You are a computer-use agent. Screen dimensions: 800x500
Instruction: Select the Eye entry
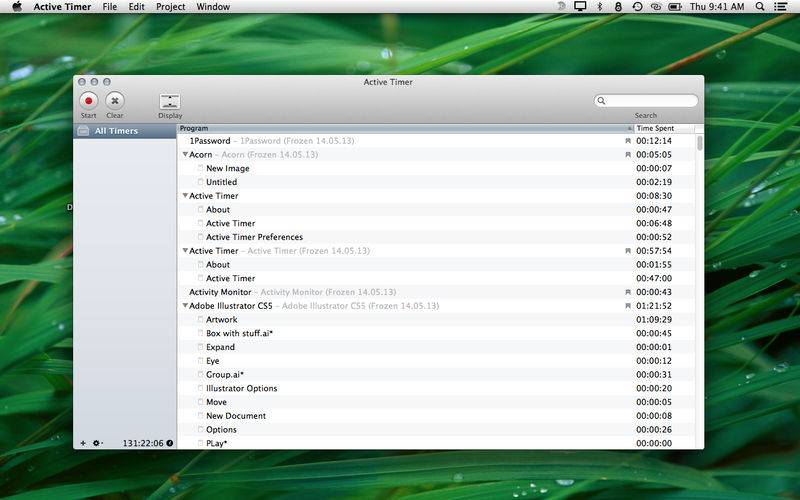coord(436,361)
